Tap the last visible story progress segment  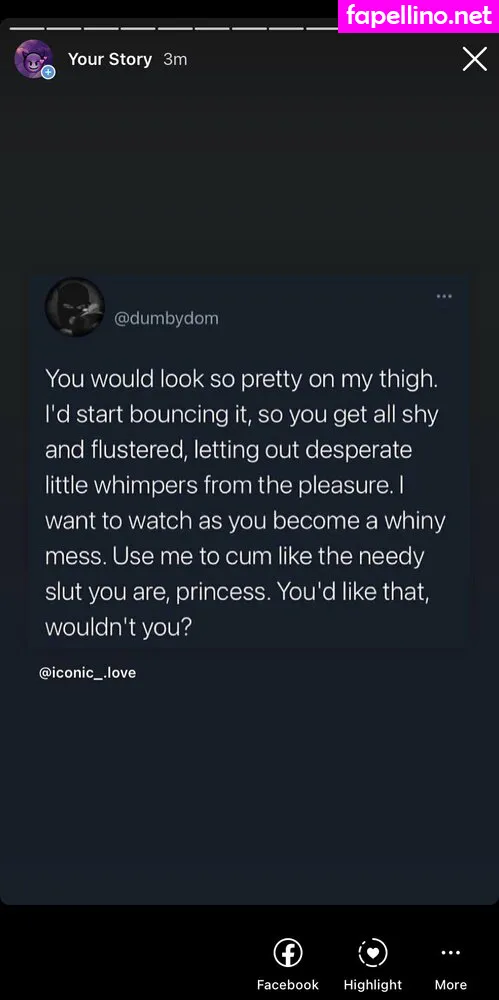[x=322, y=29]
